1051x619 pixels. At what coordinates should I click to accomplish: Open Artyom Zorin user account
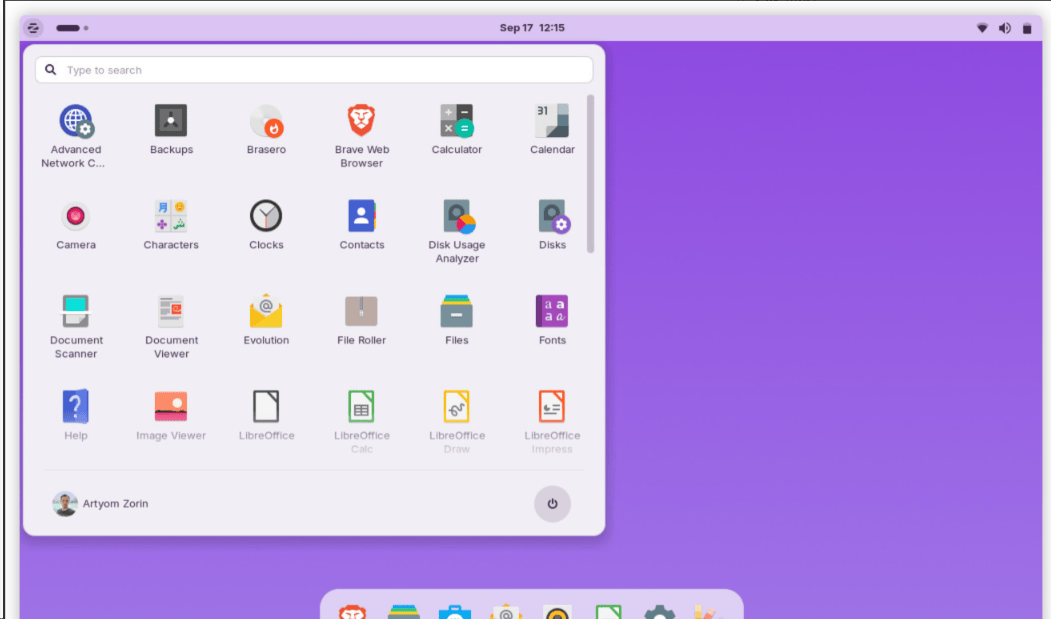click(x=101, y=504)
